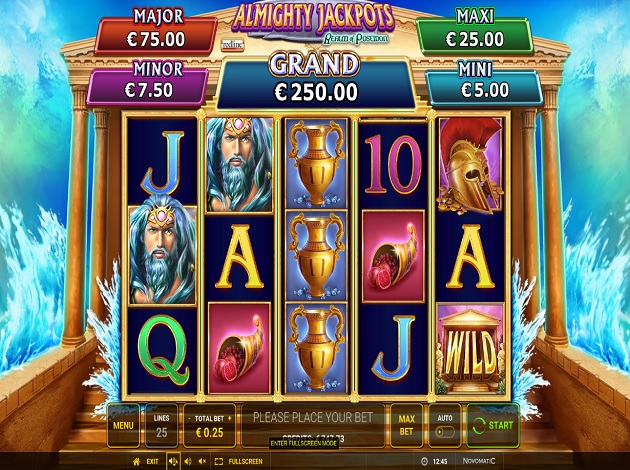Image resolution: width=630 pixels, height=470 pixels.
Task: Select the full volume sound icon
Action: pos(173,461)
